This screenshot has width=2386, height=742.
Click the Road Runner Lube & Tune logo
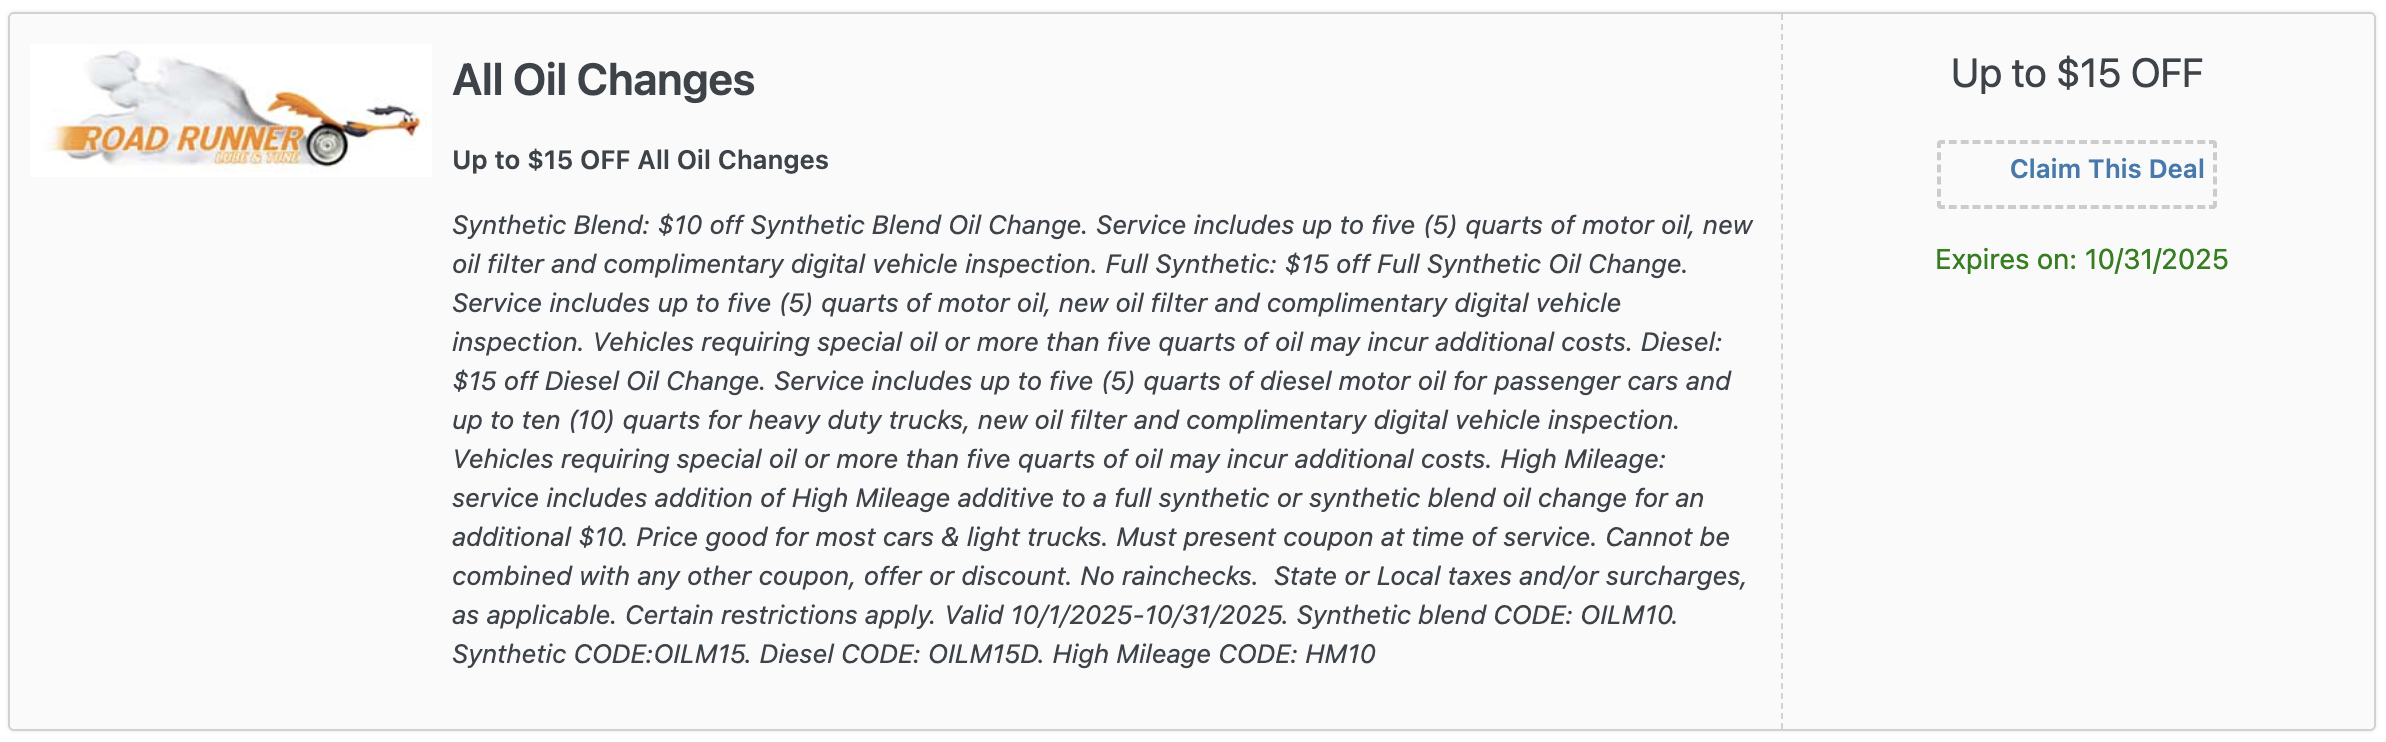[x=230, y=110]
